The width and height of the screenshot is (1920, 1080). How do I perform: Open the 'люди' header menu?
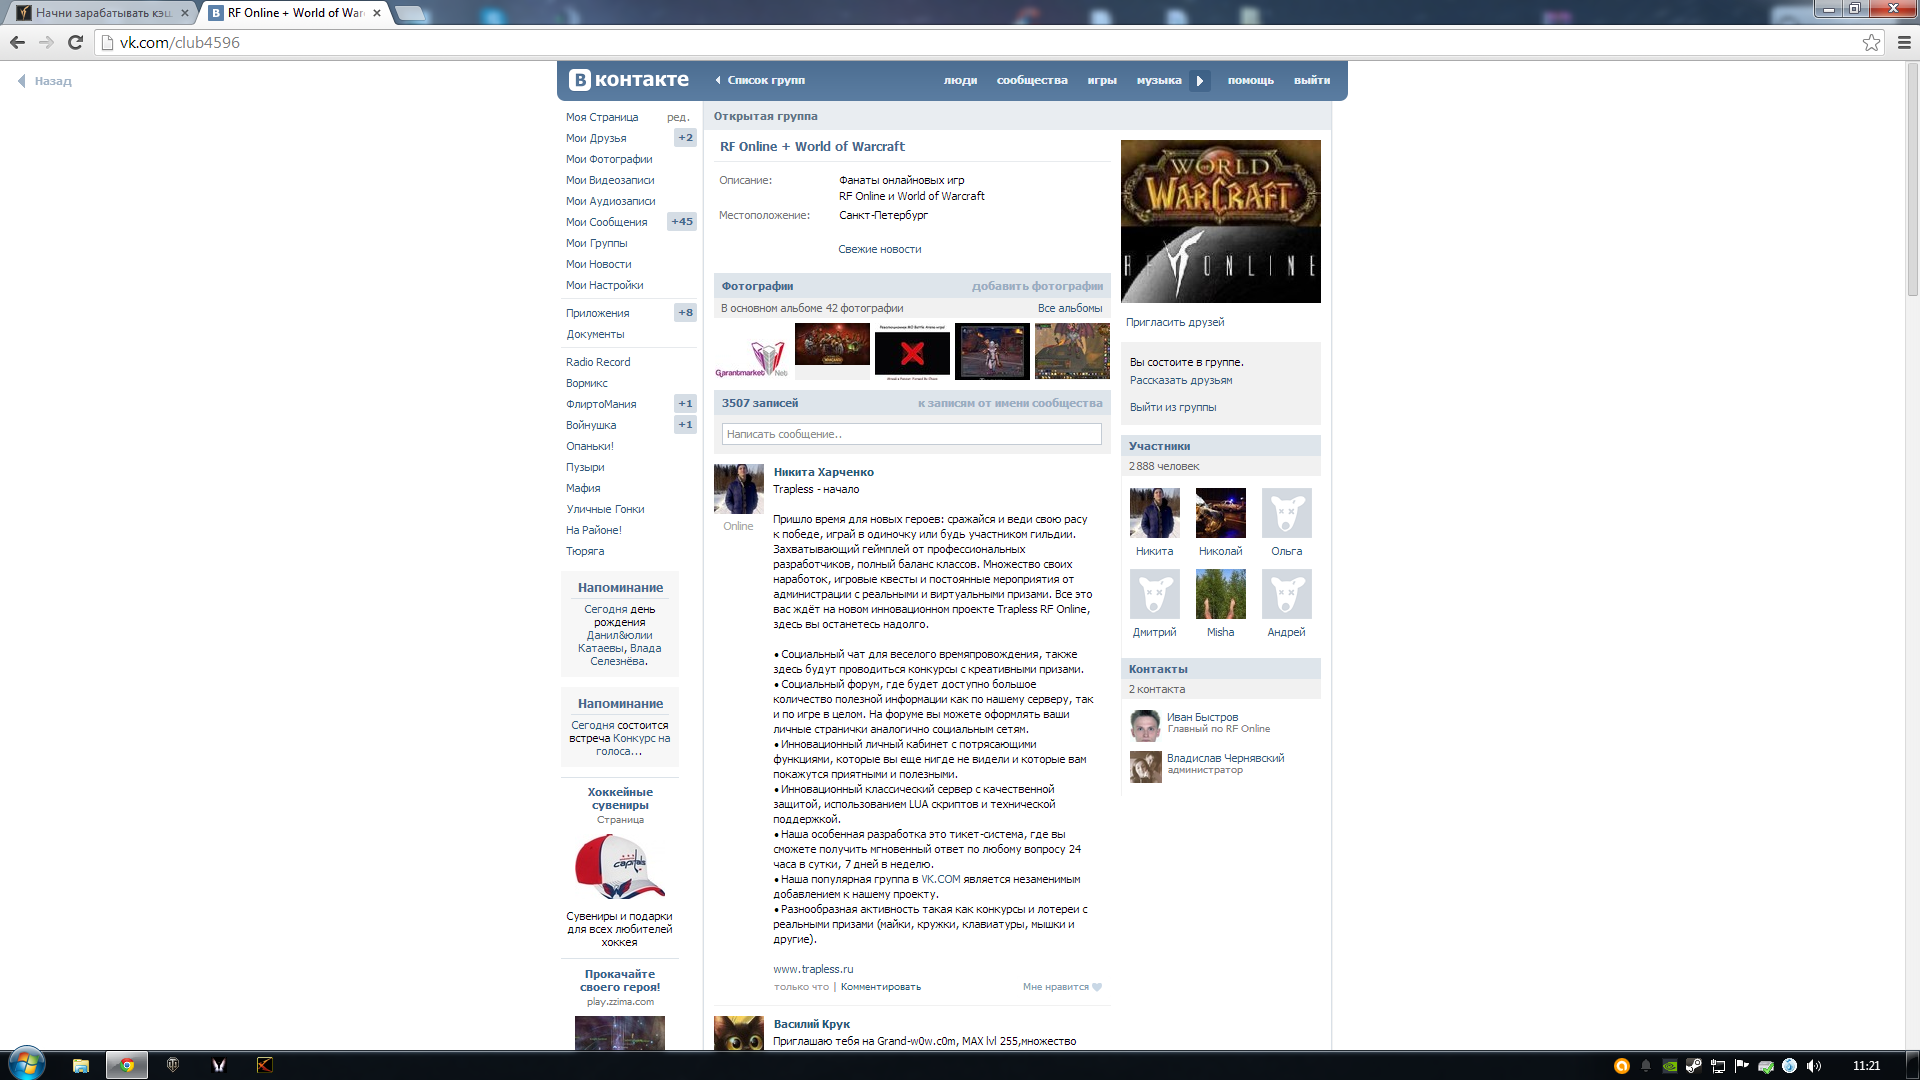click(x=960, y=80)
